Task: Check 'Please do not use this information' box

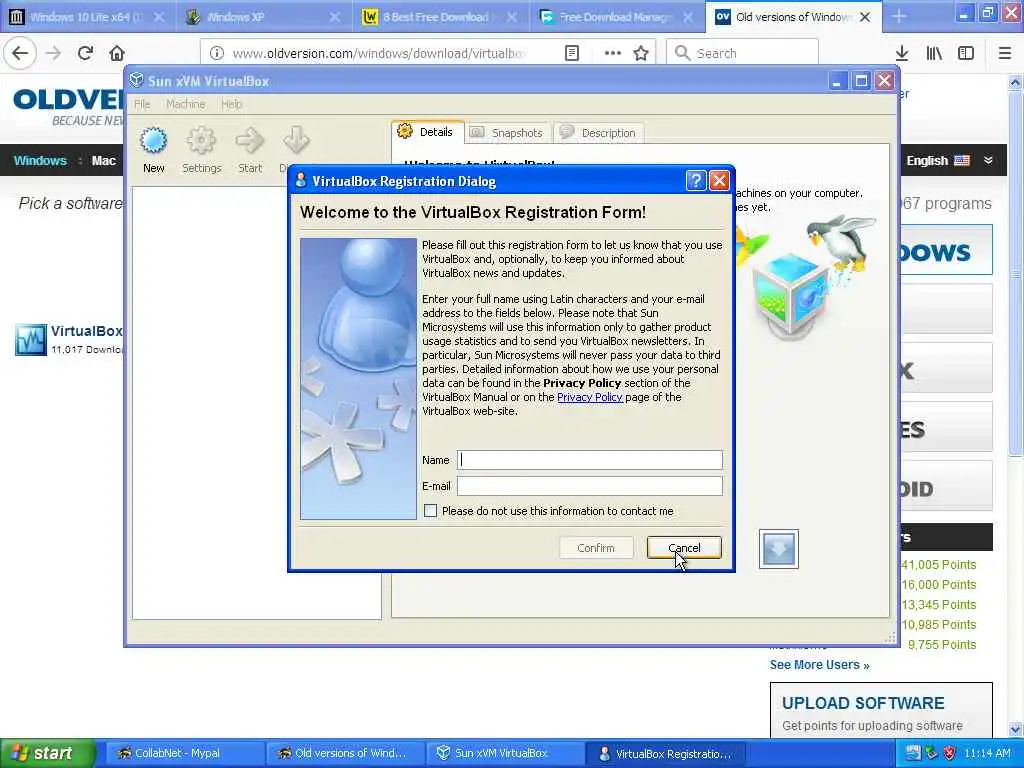Action: (x=430, y=511)
